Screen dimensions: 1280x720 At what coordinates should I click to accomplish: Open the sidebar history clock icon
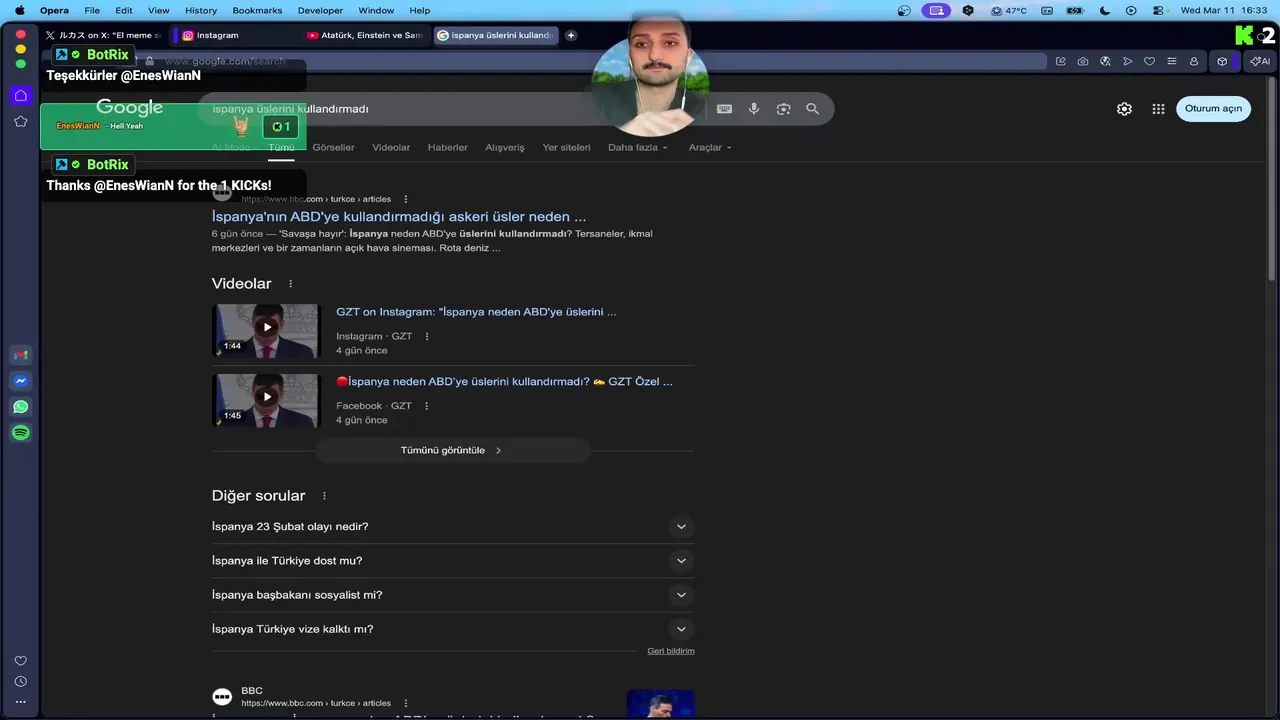20,682
